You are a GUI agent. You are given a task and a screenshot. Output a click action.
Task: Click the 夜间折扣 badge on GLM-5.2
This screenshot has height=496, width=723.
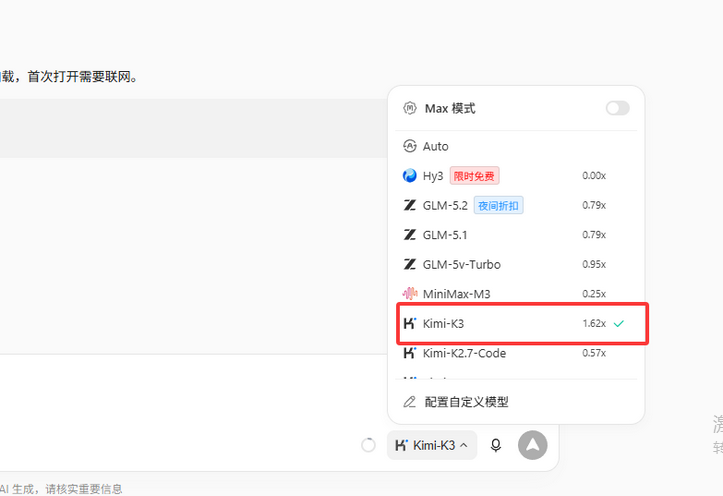(498, 206)
